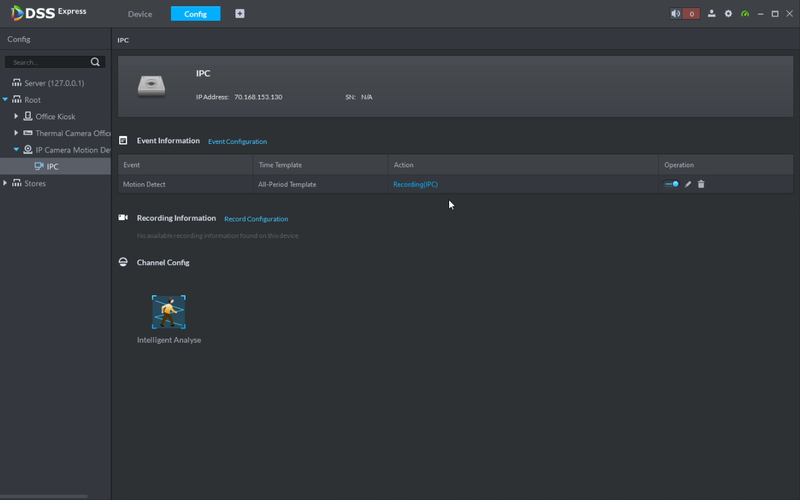Select Stores in the tree
The height and width of the screenshot is (500, 800).
click(x=35, y=183)
